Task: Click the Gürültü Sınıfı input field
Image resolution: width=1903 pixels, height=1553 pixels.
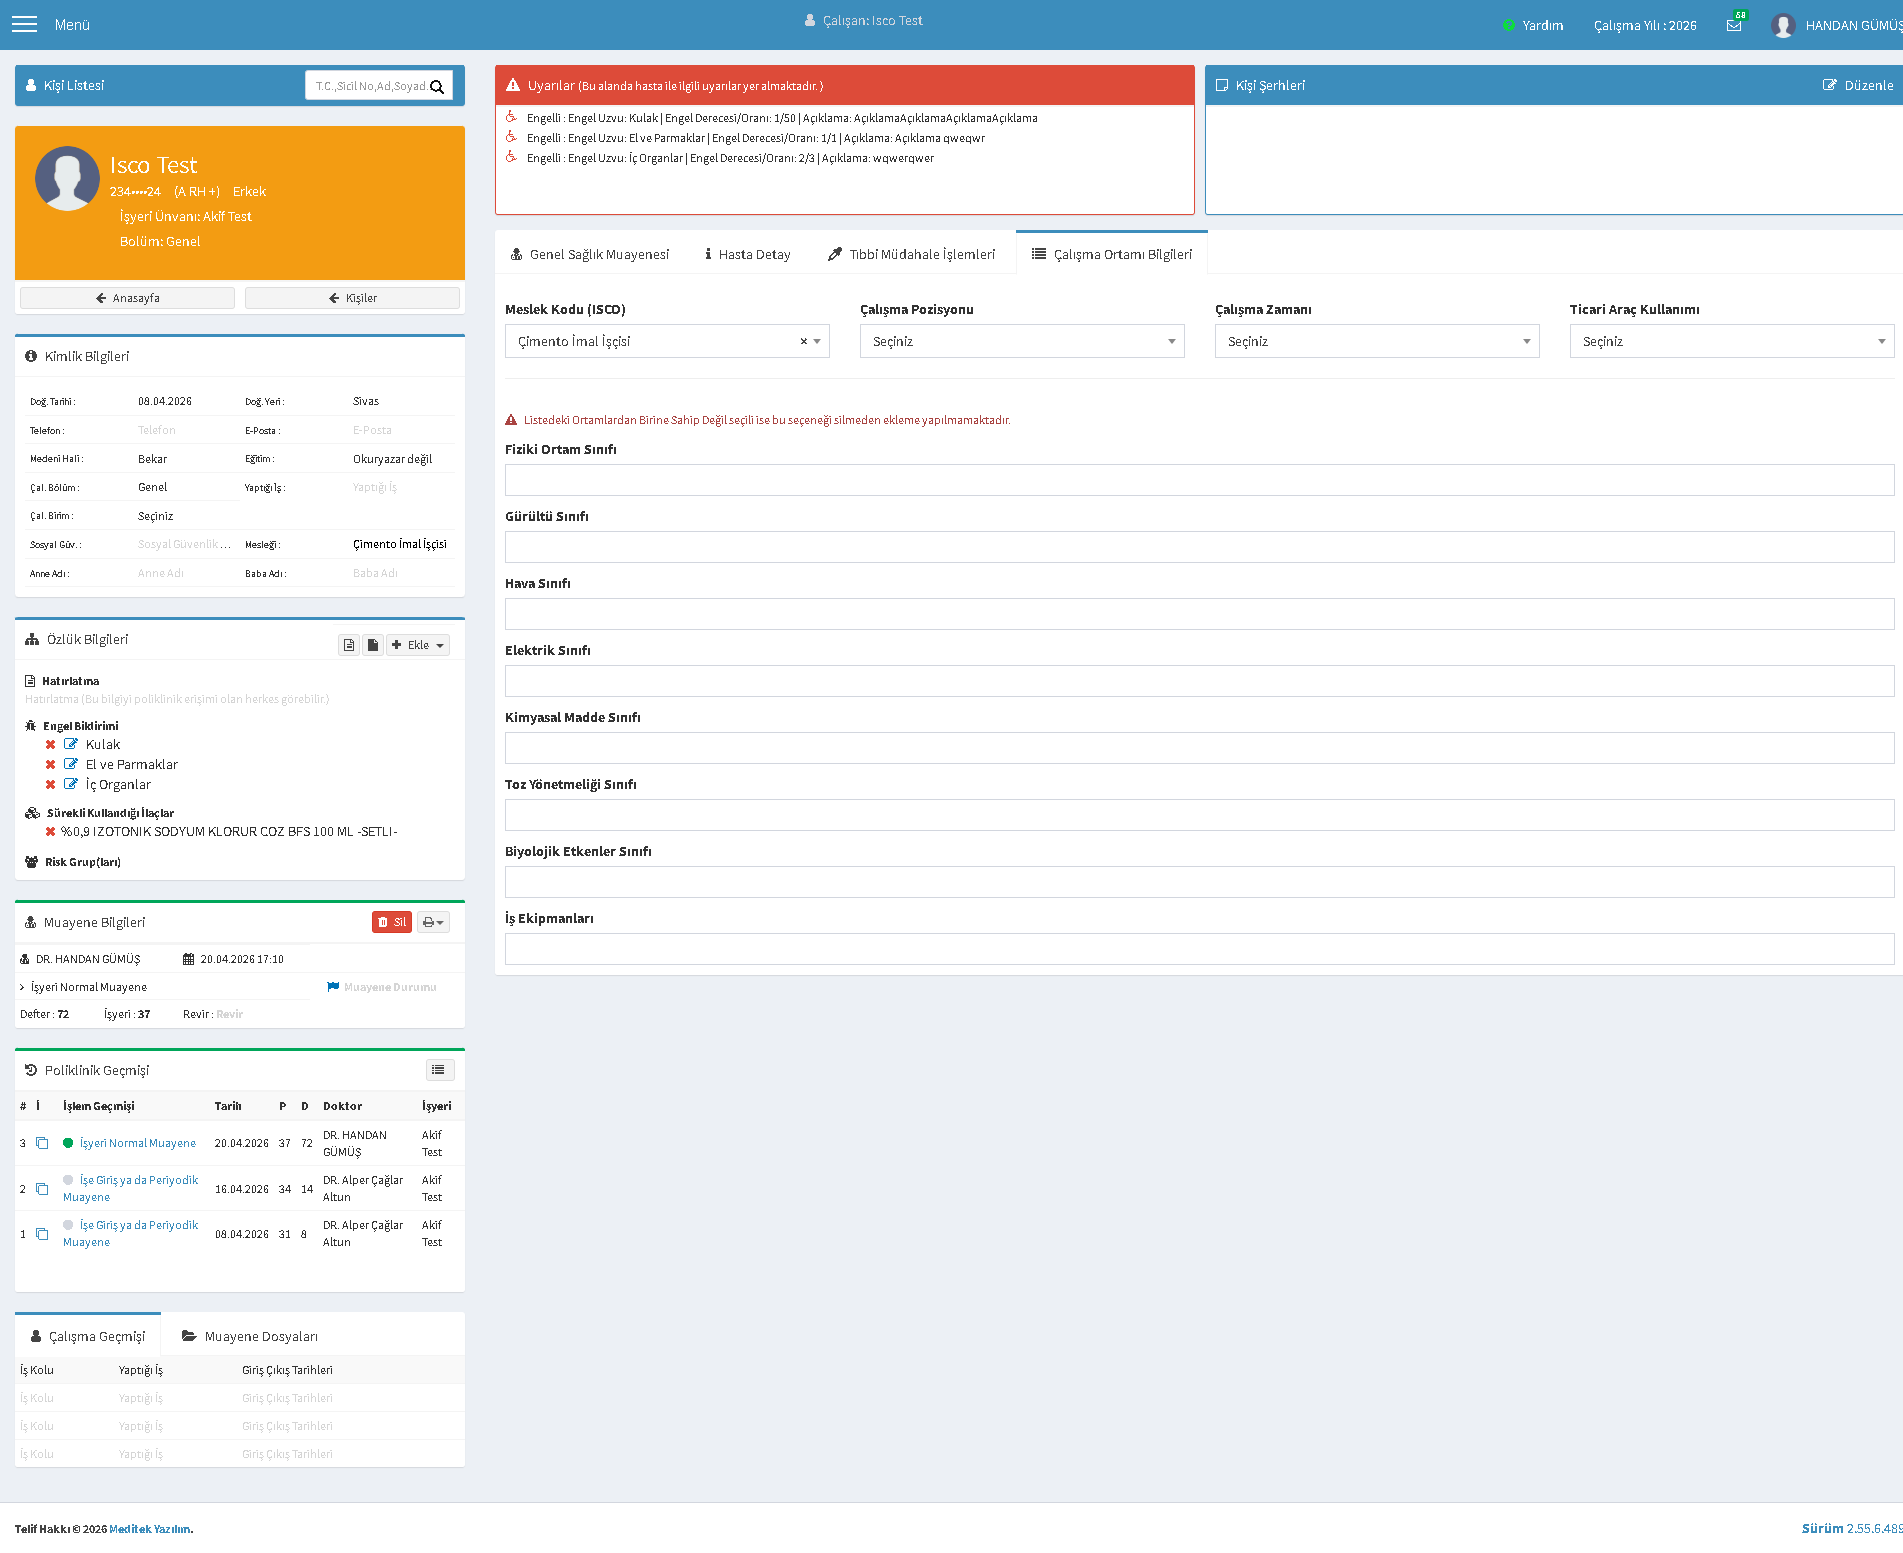Action: 1199,547
